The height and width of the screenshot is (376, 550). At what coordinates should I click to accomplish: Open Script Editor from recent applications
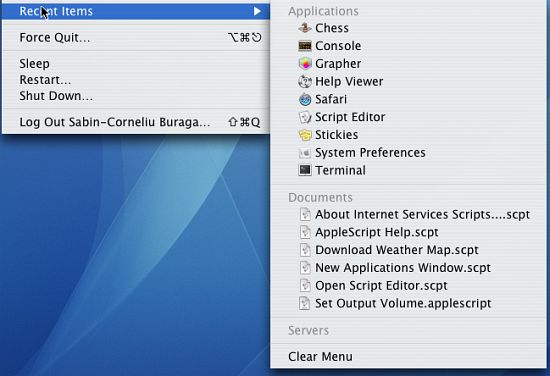coord(408,117)
